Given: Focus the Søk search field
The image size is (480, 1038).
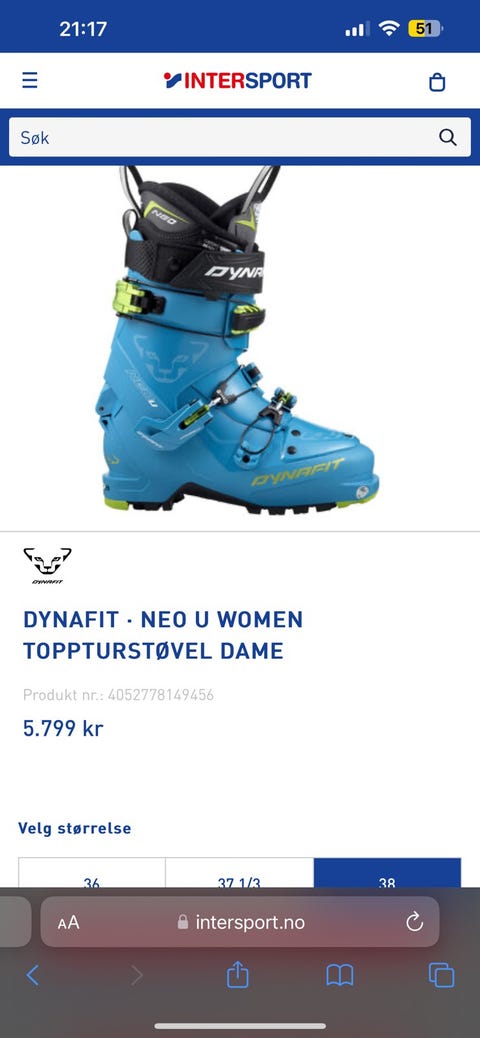Looking at the screenshot, I should 240,137.
